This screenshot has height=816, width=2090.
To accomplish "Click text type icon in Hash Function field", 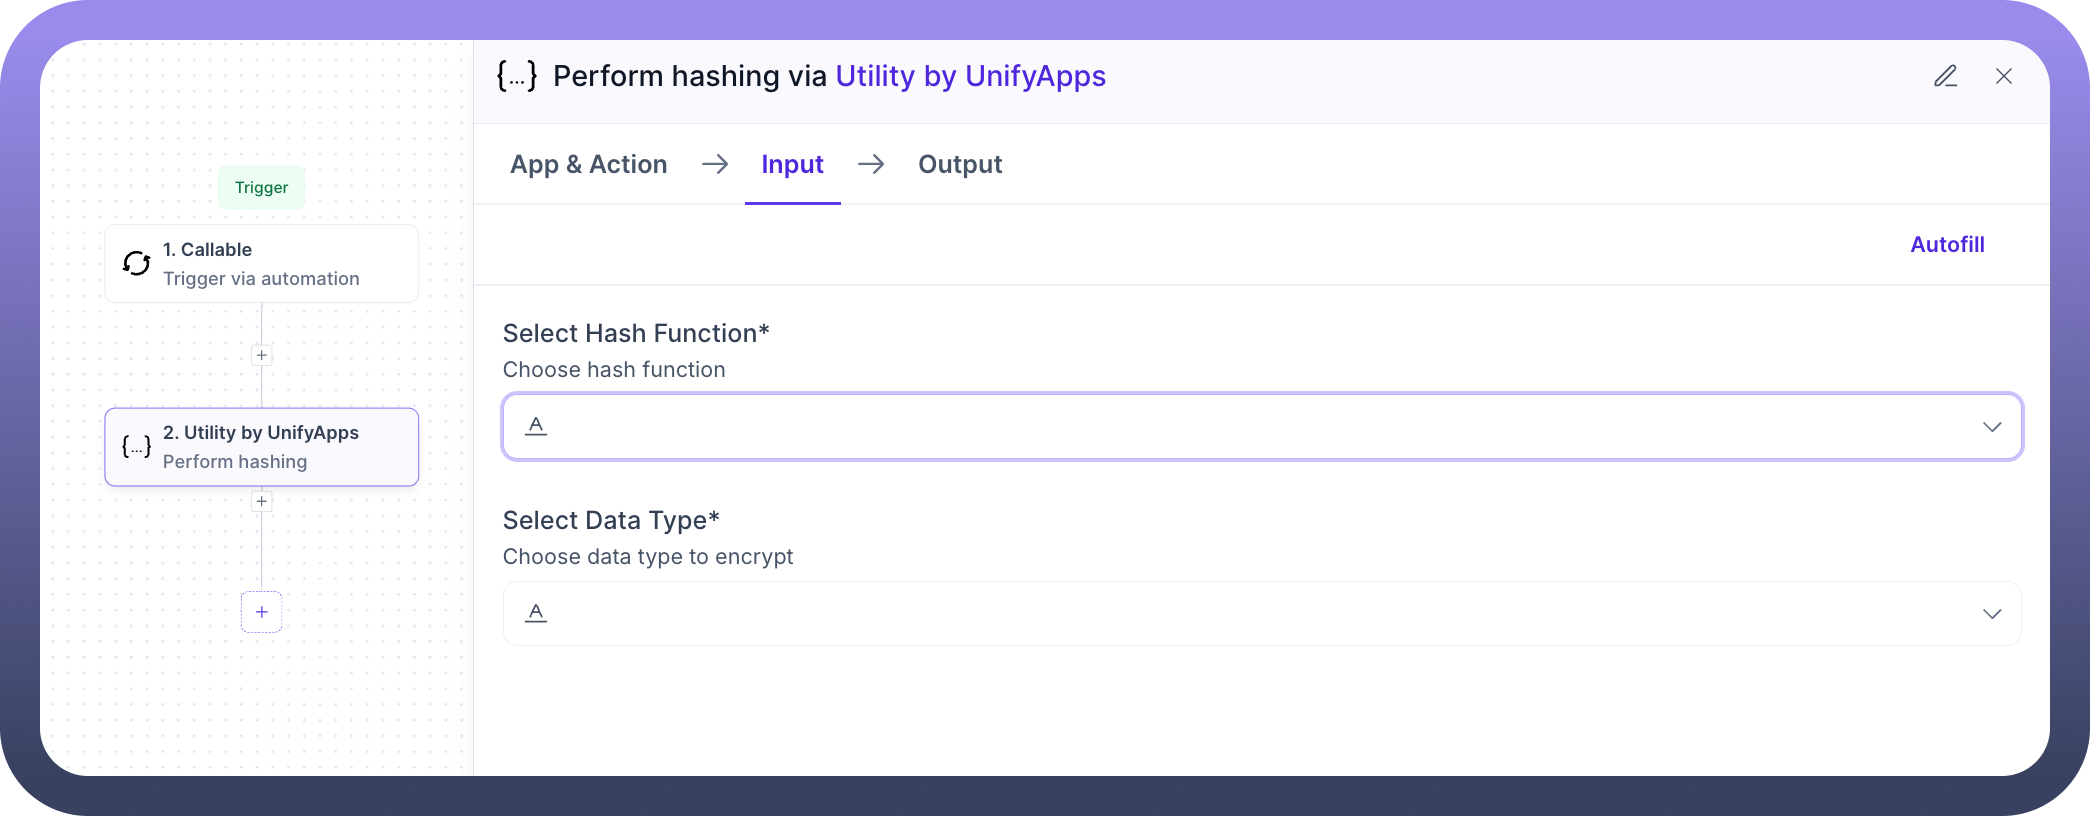I will pyautogui.click(x=536, y=426).
